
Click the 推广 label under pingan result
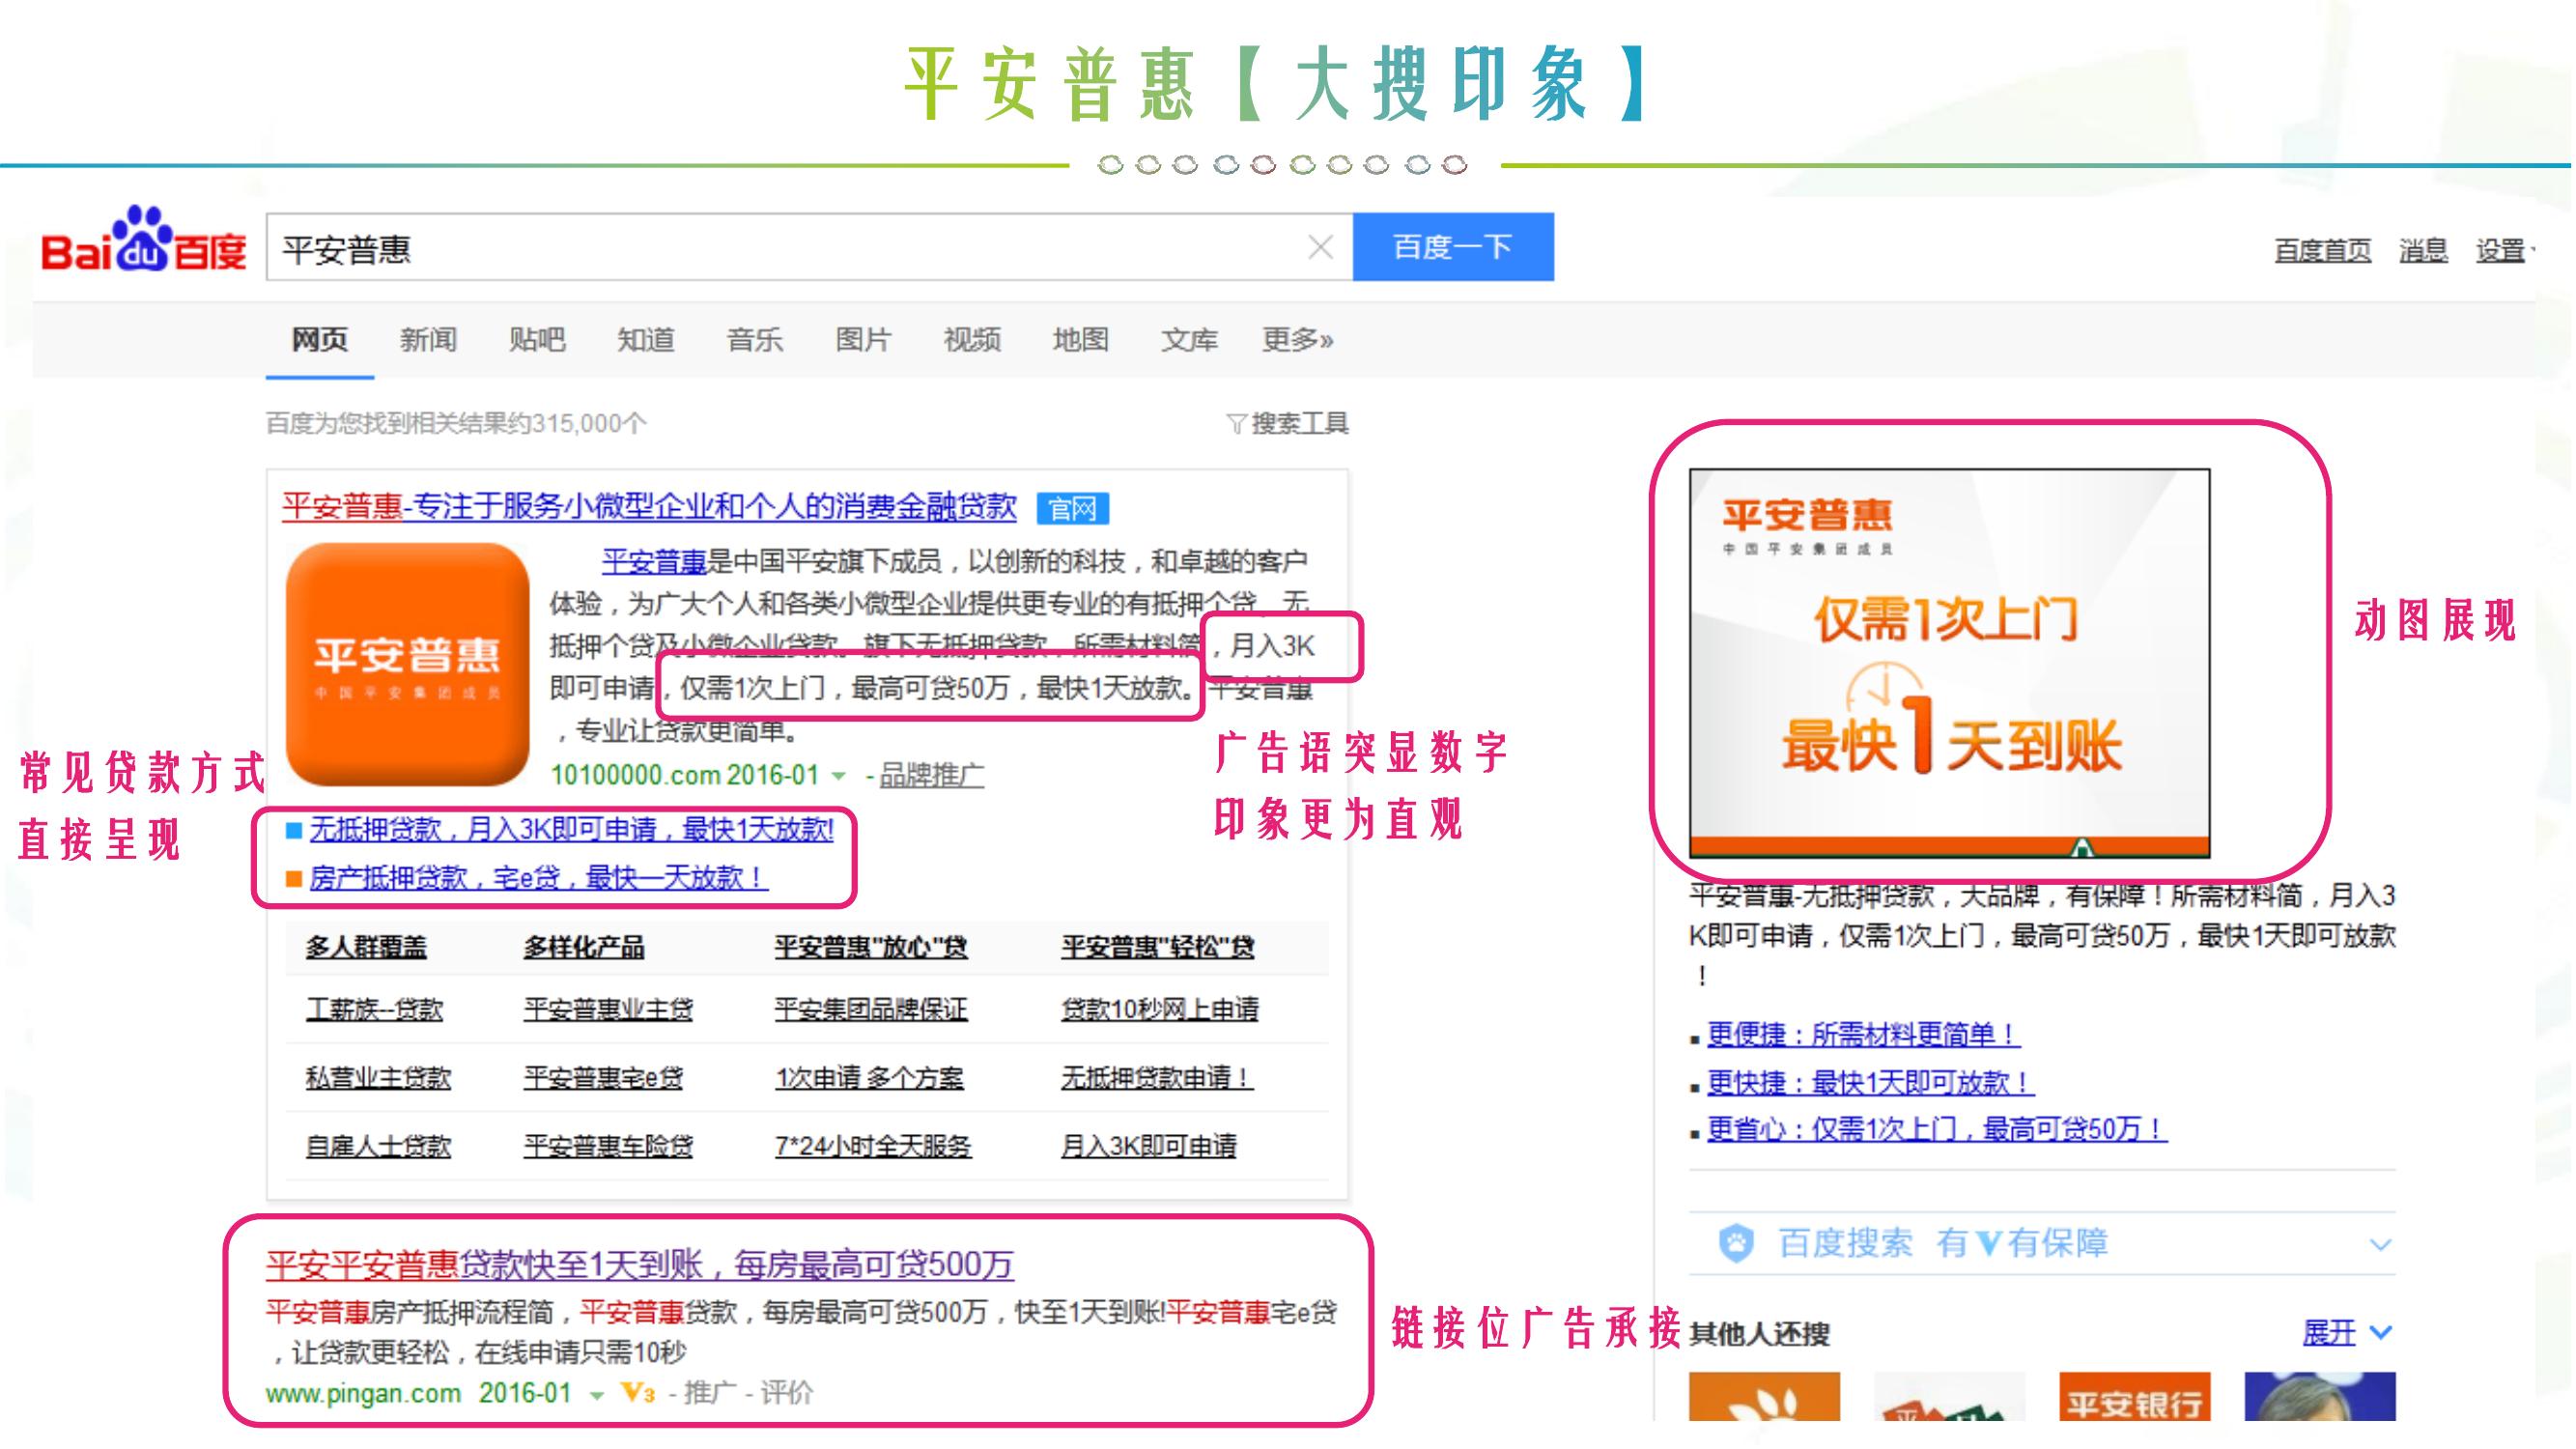[709, 1393]
